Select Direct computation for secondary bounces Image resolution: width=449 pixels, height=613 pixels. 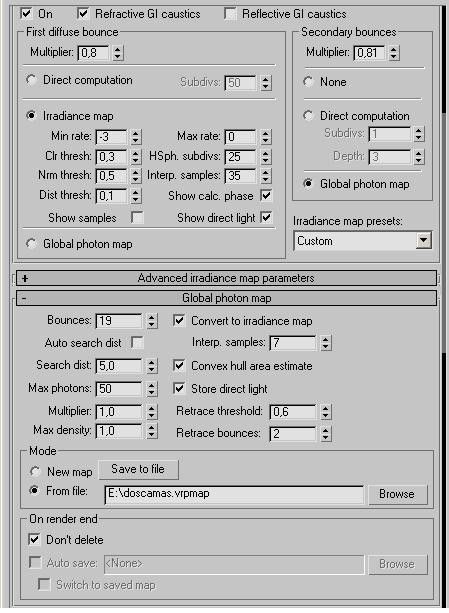click(x=308, y=116)
